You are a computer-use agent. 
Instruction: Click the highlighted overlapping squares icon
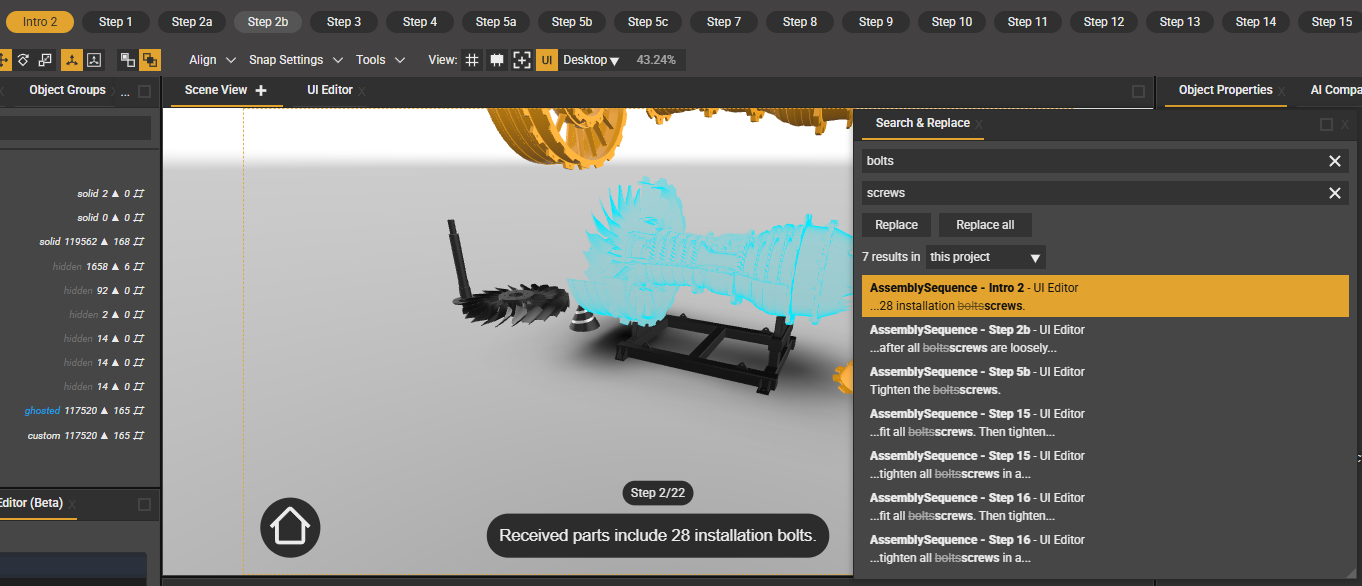(149, 60)
